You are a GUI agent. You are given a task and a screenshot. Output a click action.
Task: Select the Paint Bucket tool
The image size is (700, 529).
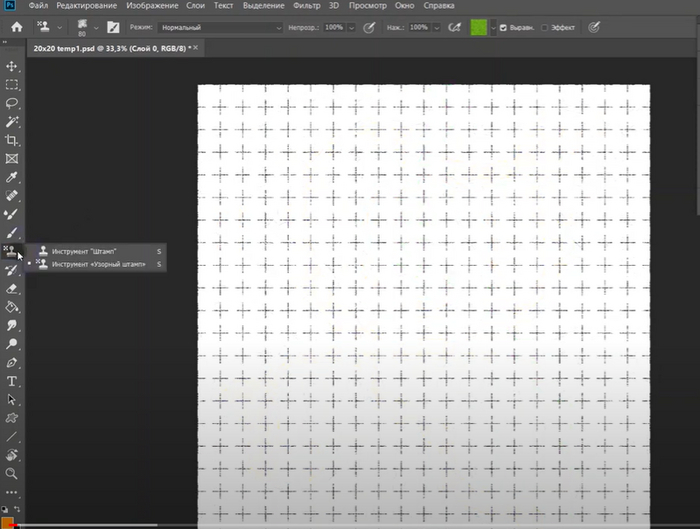click(x=12, y=307)
